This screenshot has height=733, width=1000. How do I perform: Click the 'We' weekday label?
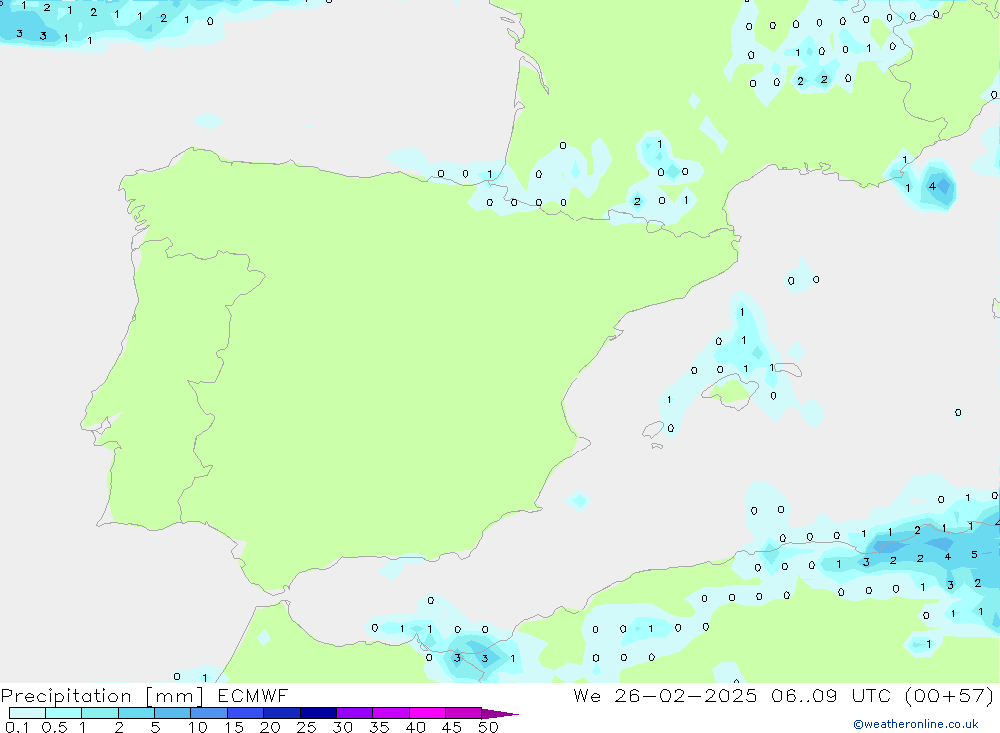pos(587,695)
